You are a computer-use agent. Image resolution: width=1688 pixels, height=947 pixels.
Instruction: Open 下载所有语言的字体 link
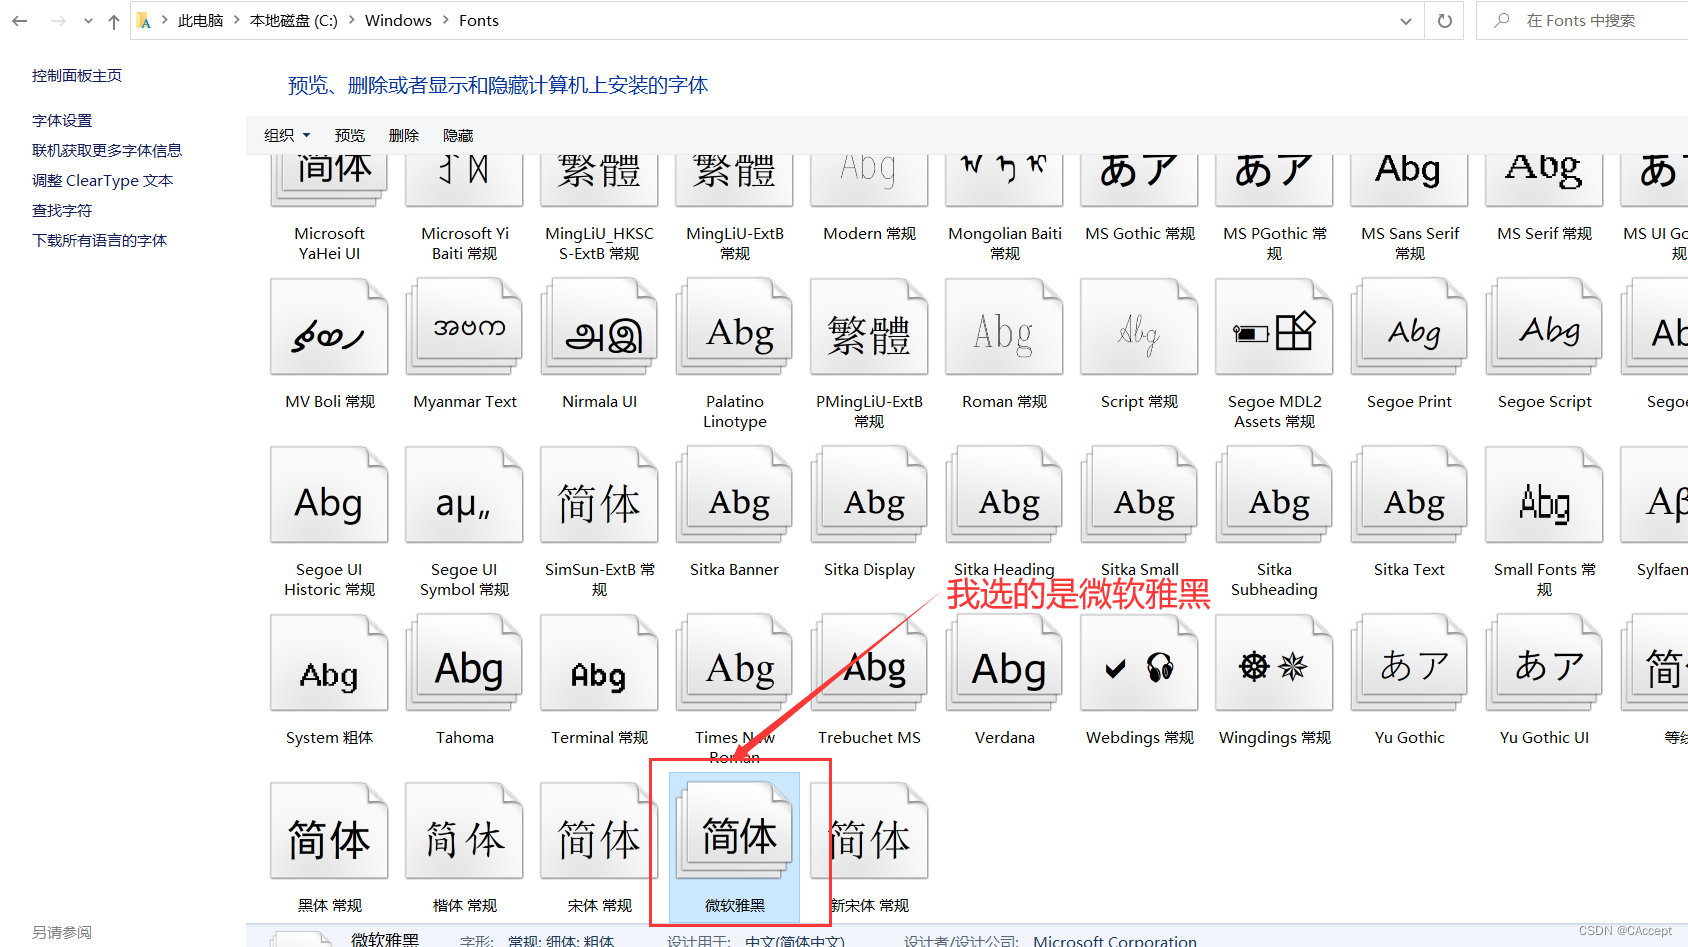[x=100, y=241]
